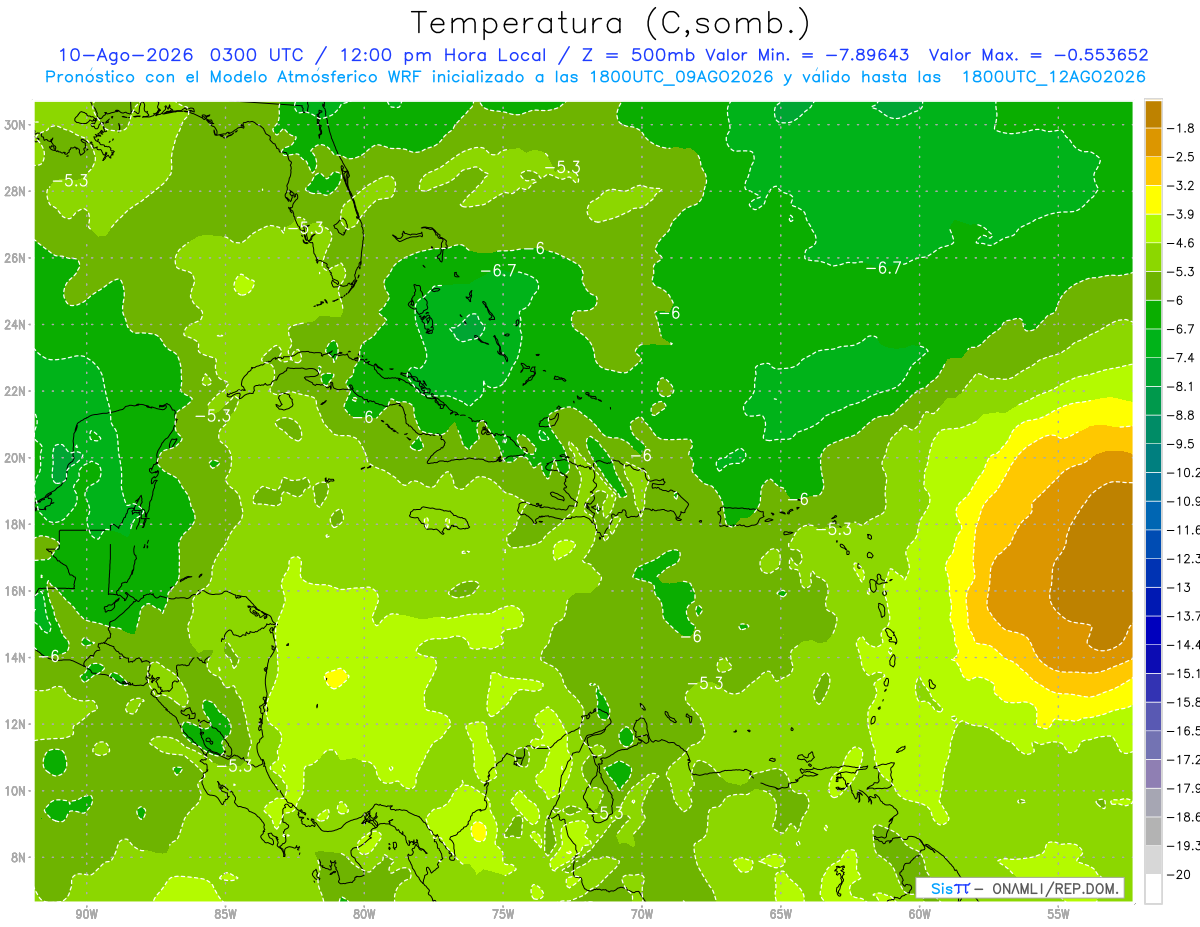The image size is (1200, 927).
Task: Click the "-18.6" color scale value
Action: (1185, 817)
